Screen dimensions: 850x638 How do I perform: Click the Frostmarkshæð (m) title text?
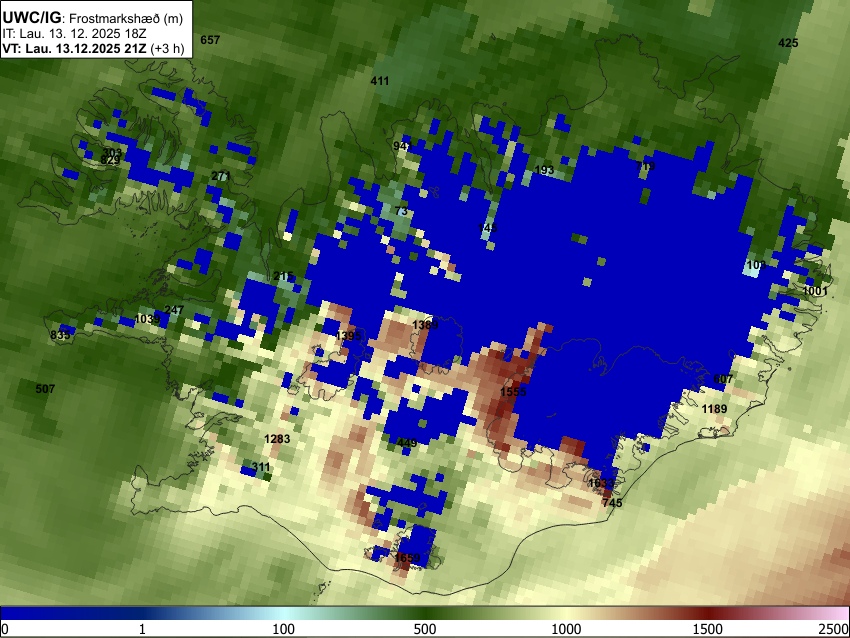pos(126,18)
